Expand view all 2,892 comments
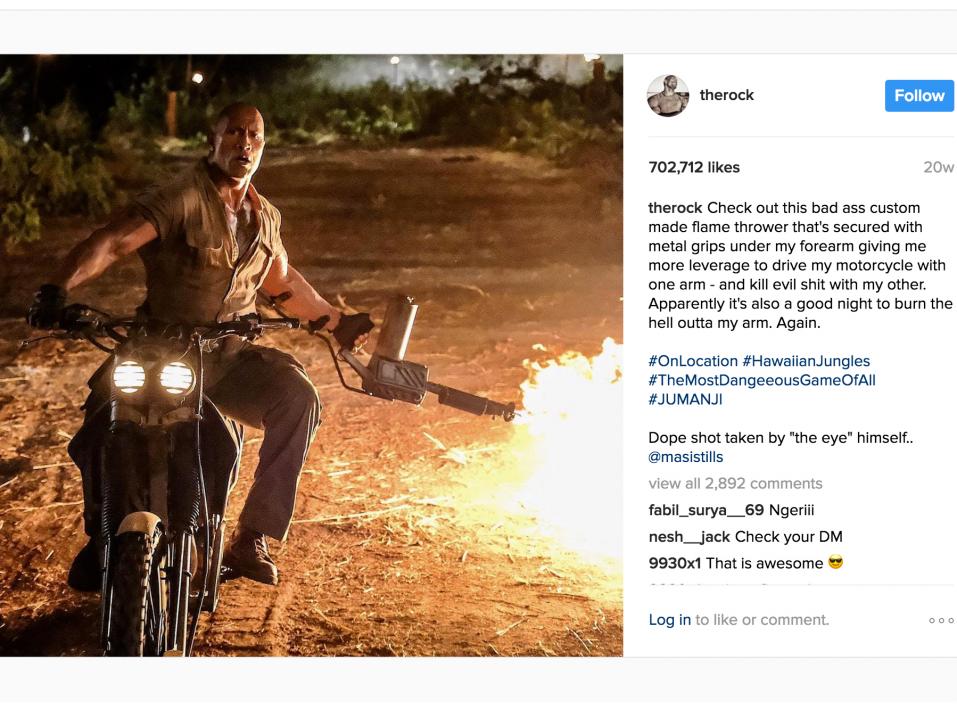This screenshot has width=957, height=718. (735, 484)
